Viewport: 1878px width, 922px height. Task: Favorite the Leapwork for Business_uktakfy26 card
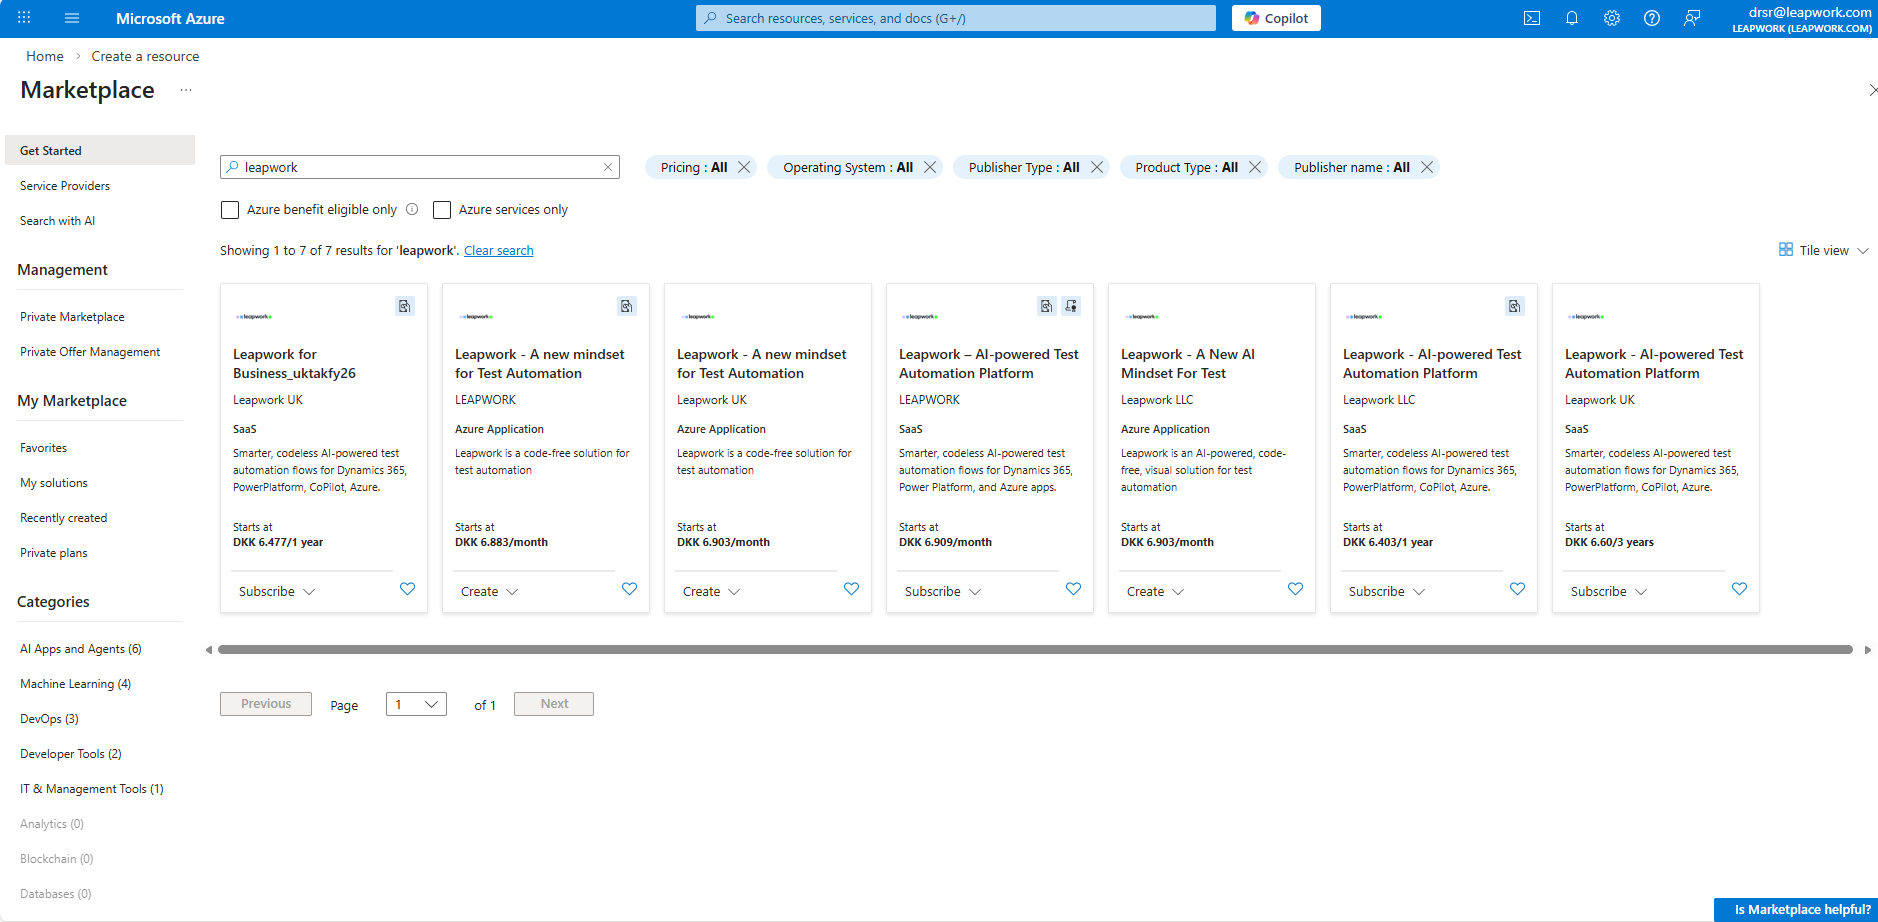coord(407,589)
